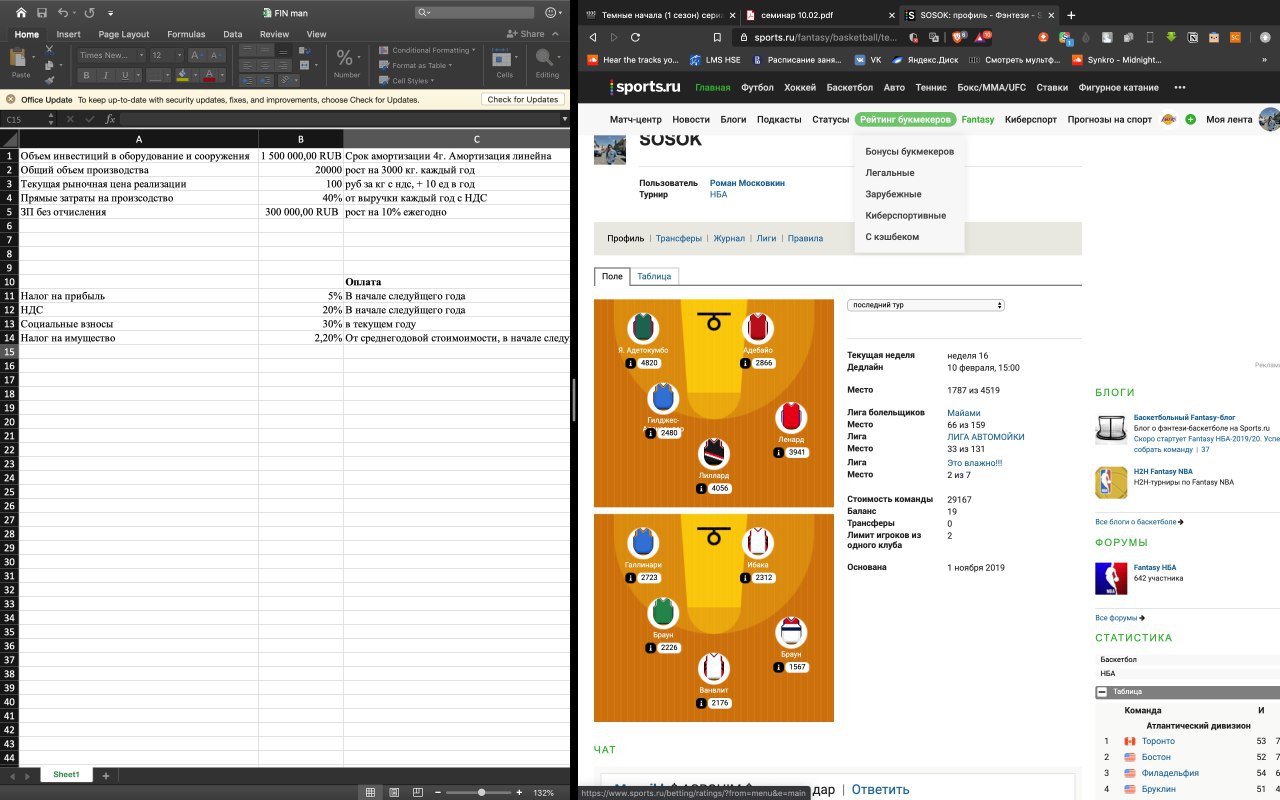Click the Excel home icon in title bar
Viewport: 1280px width, 800px height.
(20, 13)
